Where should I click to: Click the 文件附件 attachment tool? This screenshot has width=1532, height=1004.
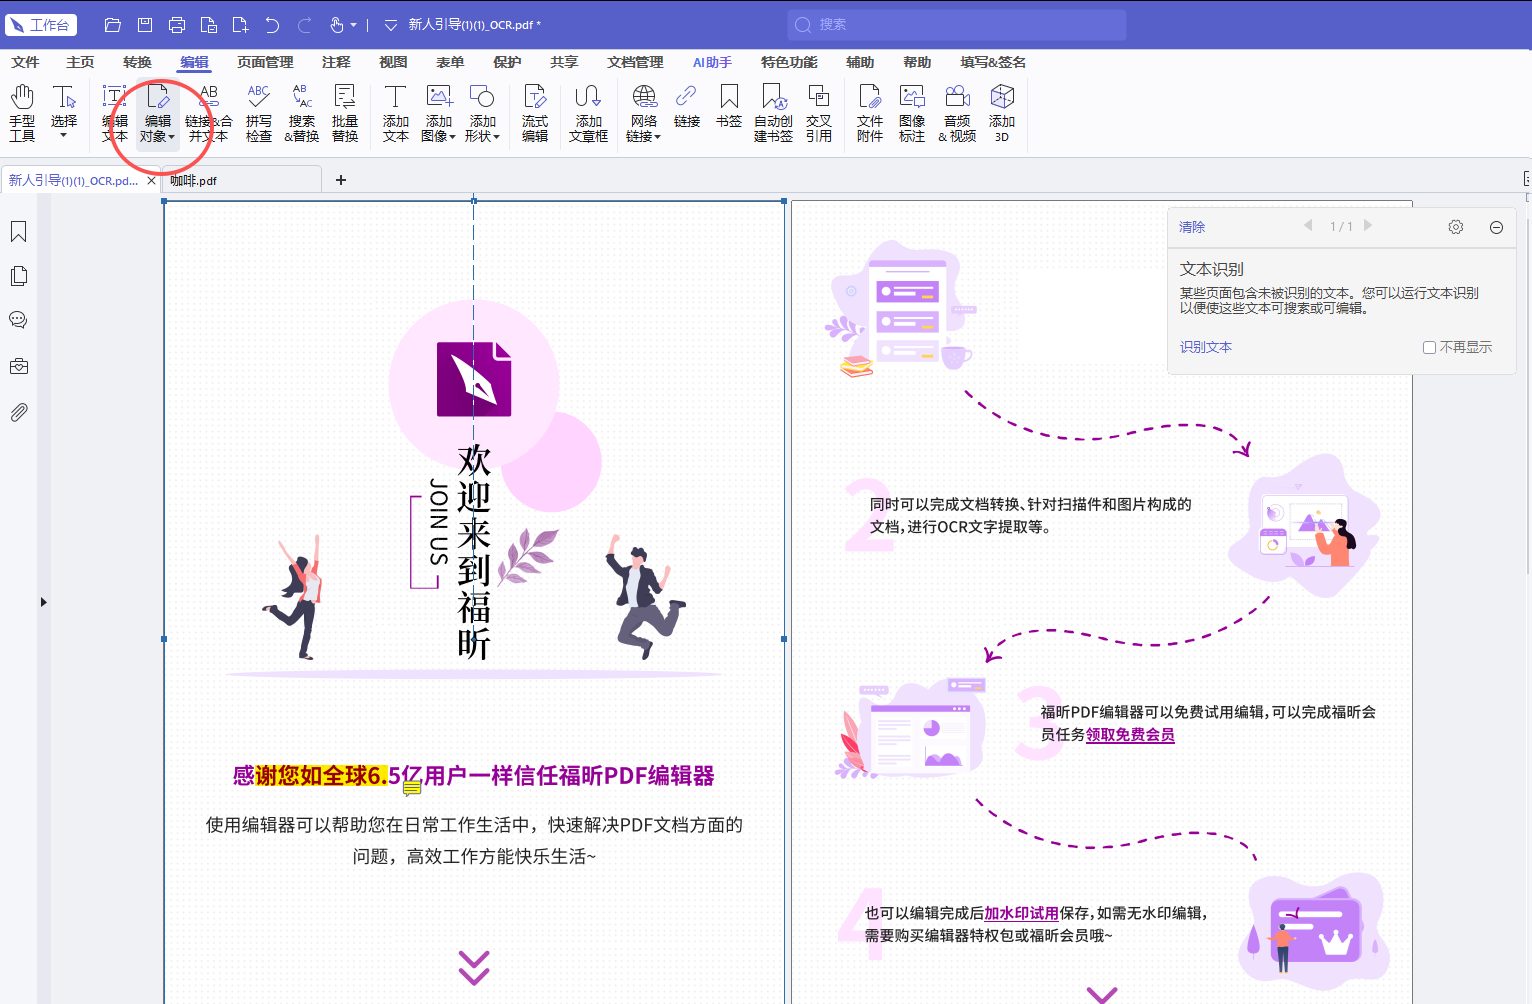[870, 113]
